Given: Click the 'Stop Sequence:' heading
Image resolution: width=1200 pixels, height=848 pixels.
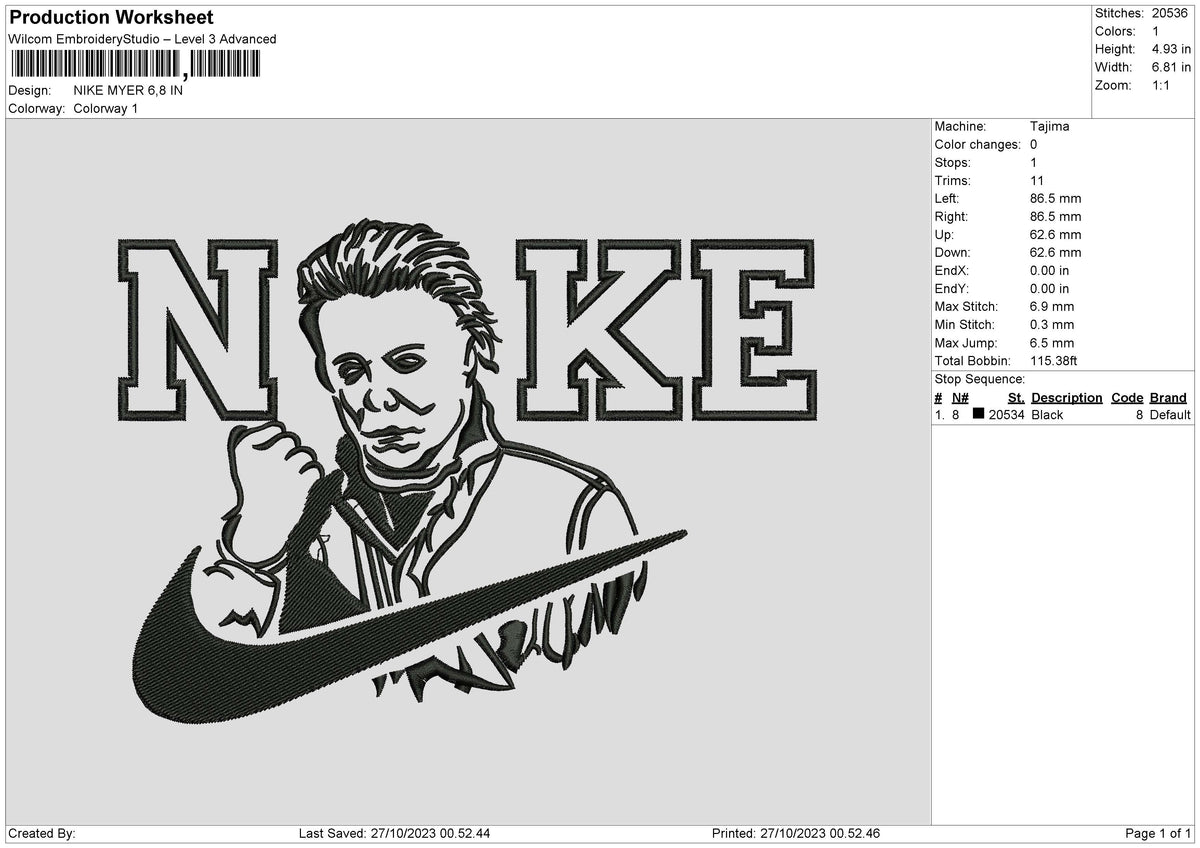Looking at the screenshot, I should point(979,379).
